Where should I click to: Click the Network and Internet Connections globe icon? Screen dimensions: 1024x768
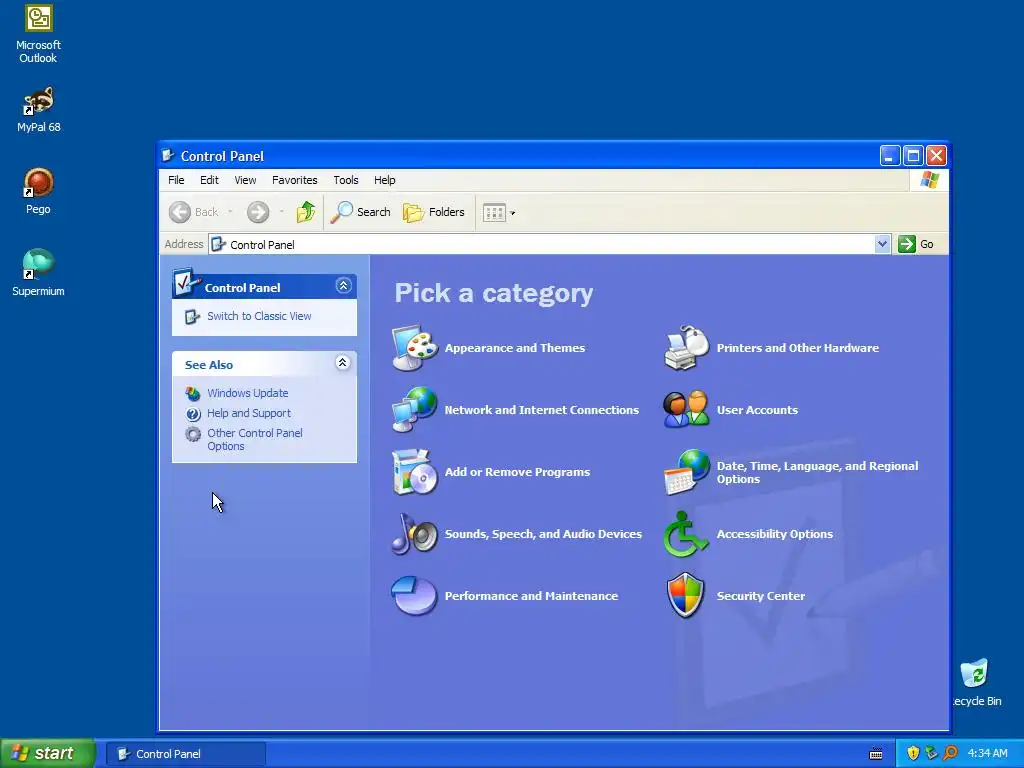click(x=414, y=409)
